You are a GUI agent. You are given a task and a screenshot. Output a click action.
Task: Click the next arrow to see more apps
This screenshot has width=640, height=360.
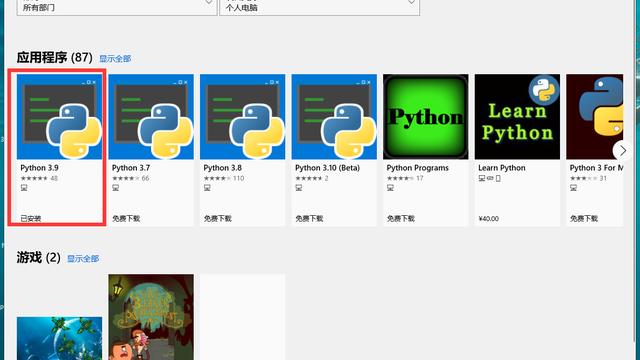pyautogui.click(x=622, y=151)
